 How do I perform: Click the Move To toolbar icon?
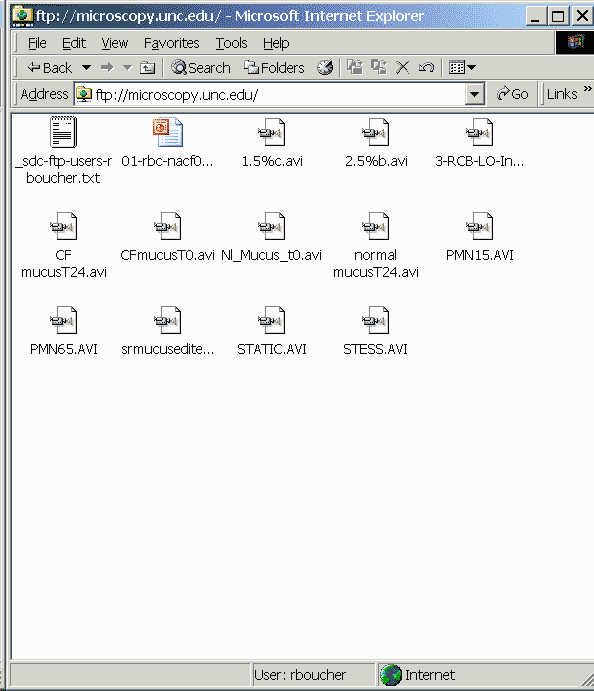[x=355, y=67]
